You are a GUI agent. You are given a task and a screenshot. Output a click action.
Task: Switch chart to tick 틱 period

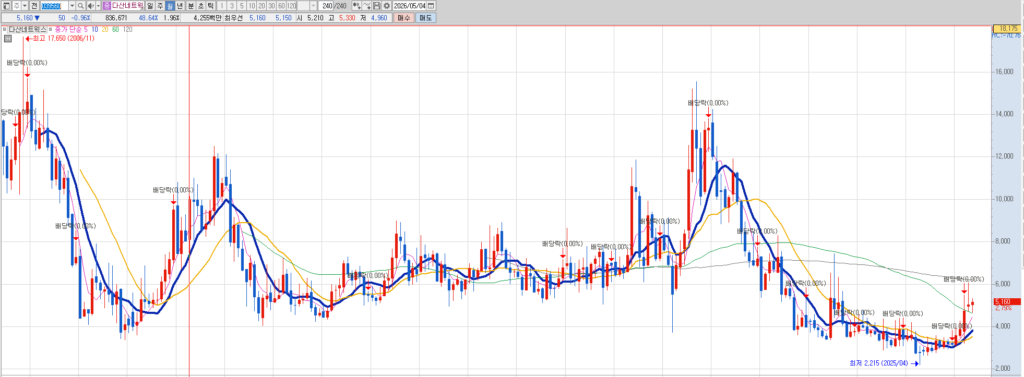coord(210,6)
